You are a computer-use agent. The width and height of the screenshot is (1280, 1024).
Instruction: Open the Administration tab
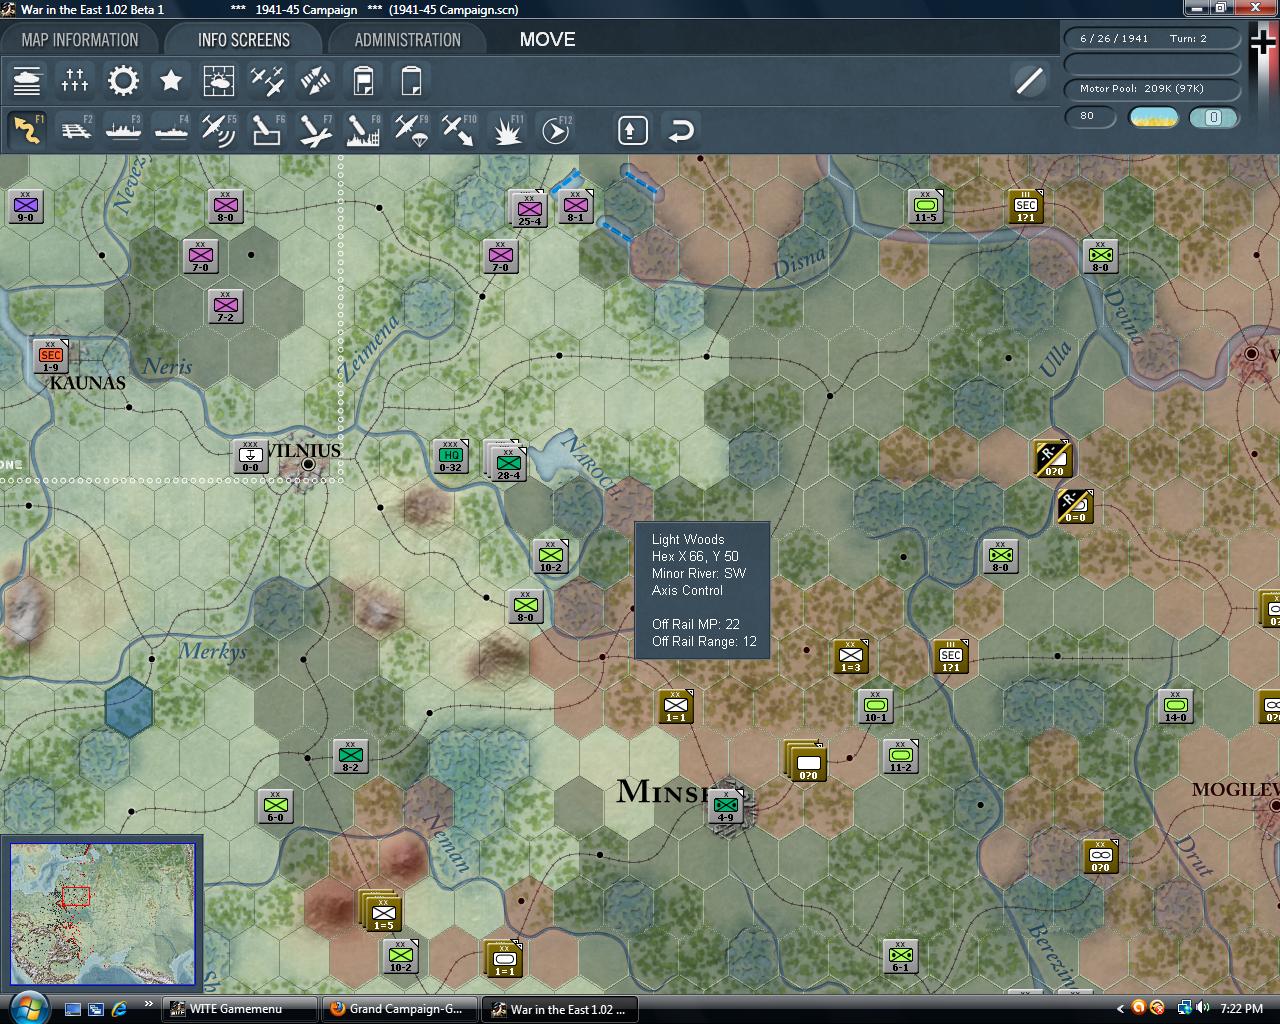coord(408,40)
